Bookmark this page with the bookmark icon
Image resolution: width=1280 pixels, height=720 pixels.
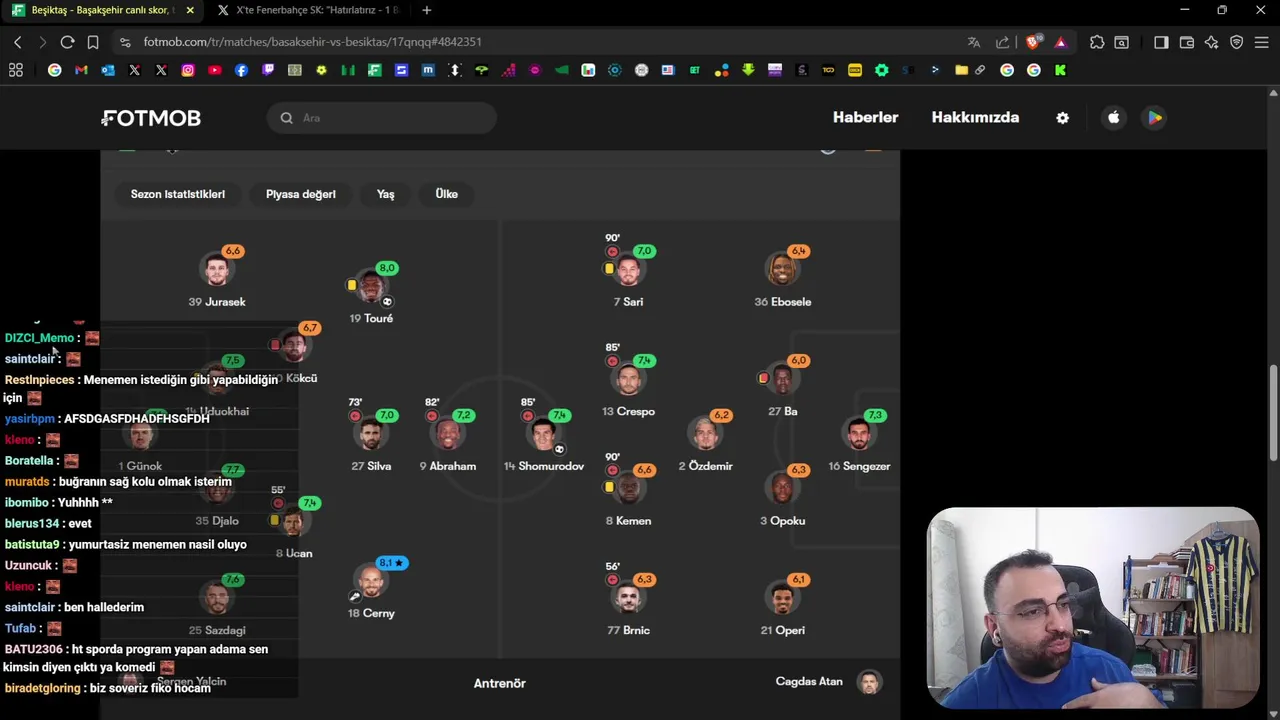tap(93, 42)
